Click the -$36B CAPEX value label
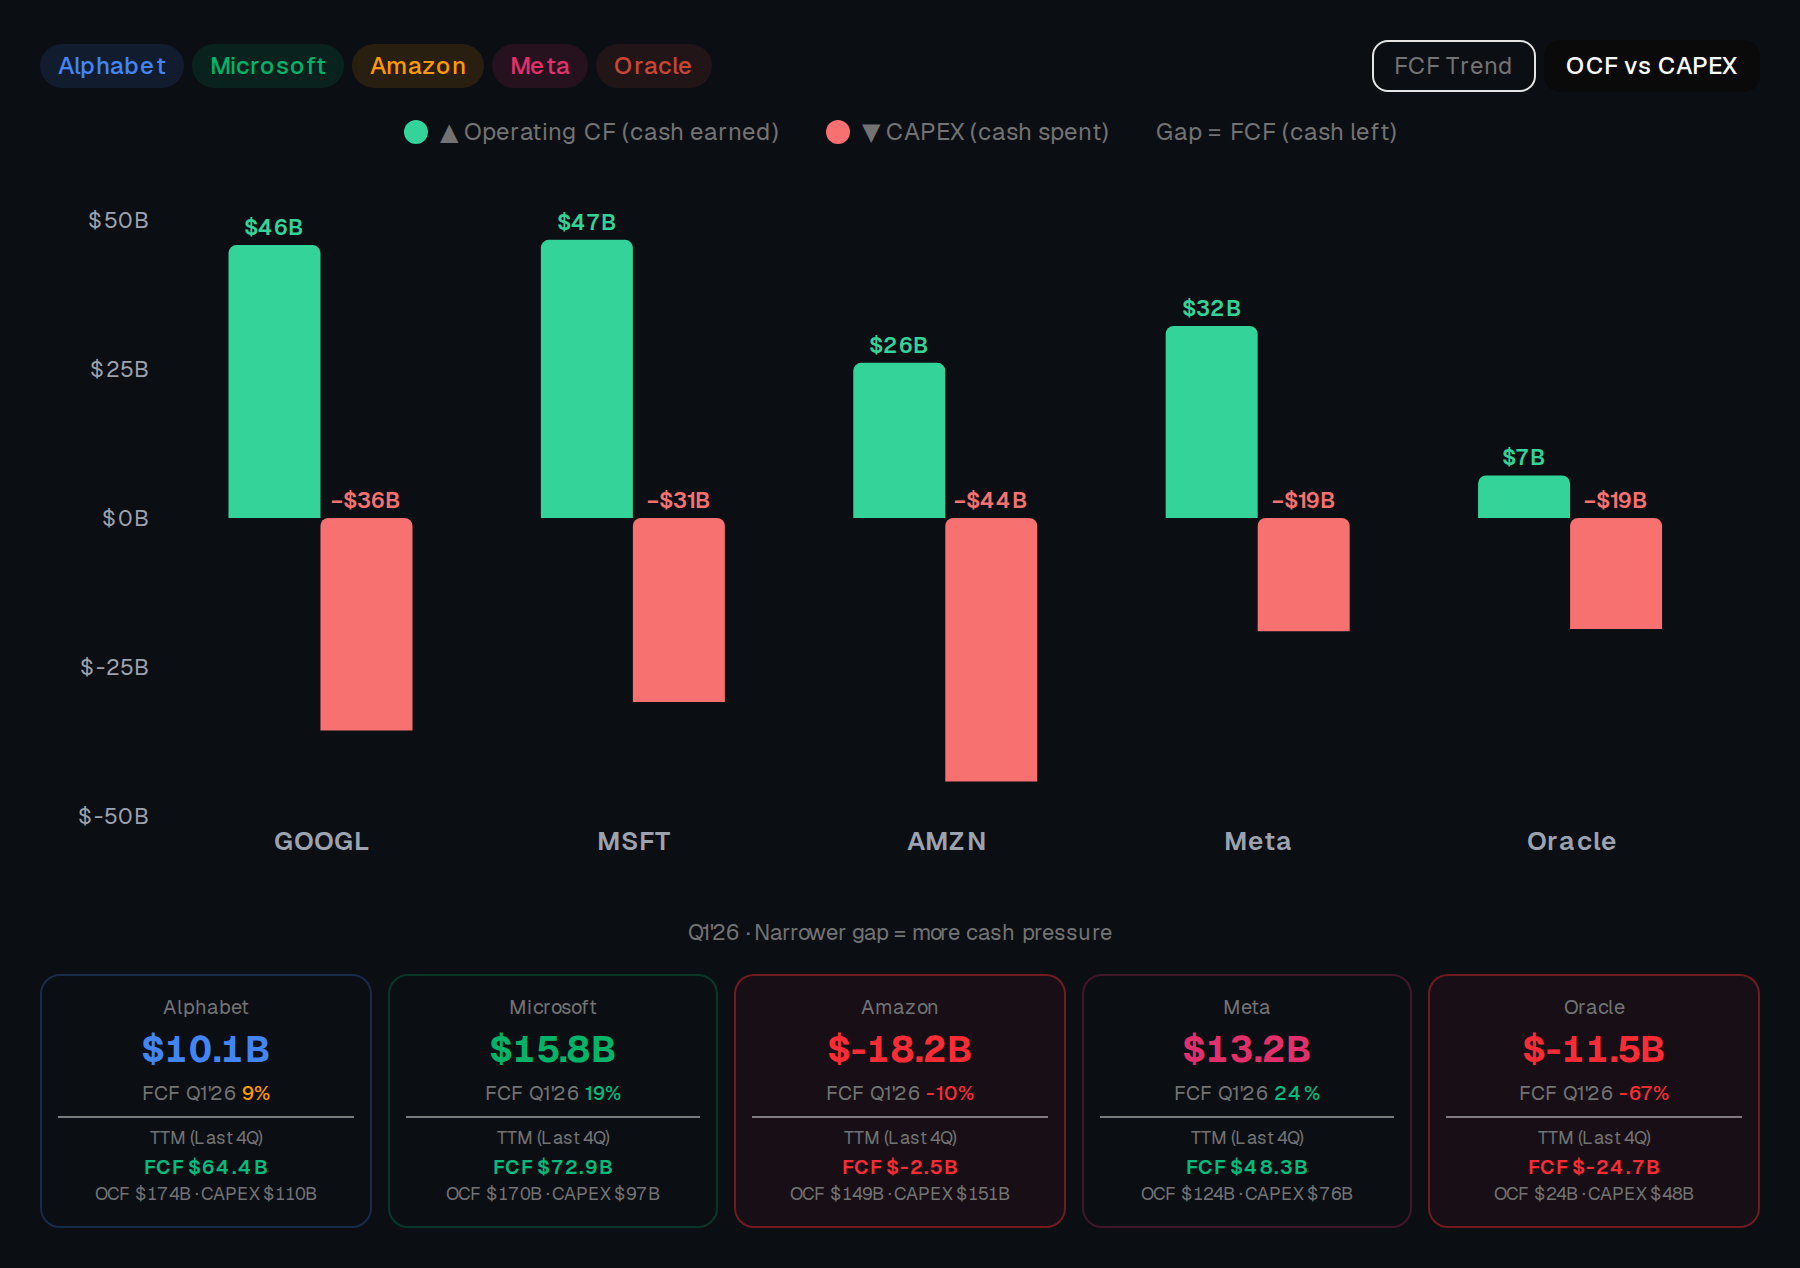The width and height of the screenshot is (1800, 1268). (x=366, y=500)
